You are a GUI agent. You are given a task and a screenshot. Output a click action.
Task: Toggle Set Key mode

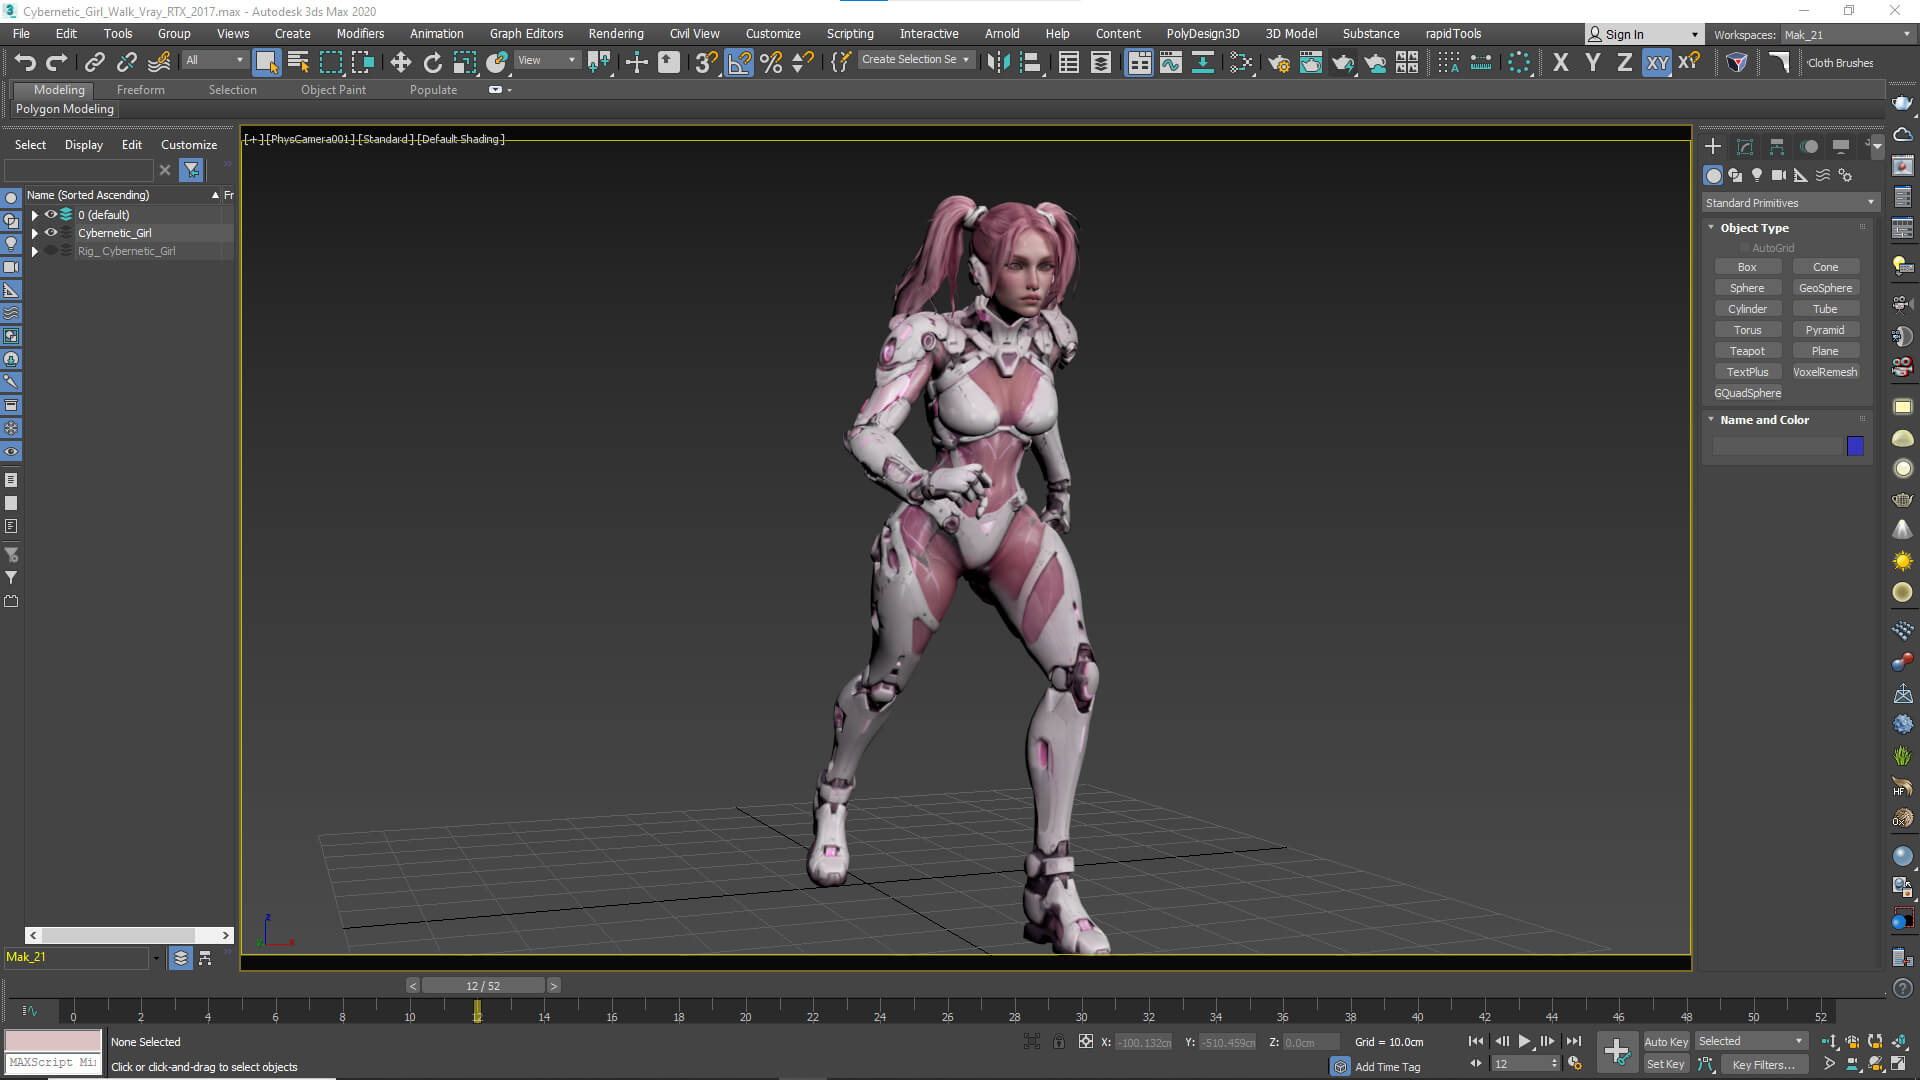(x=1666, y=1064)
